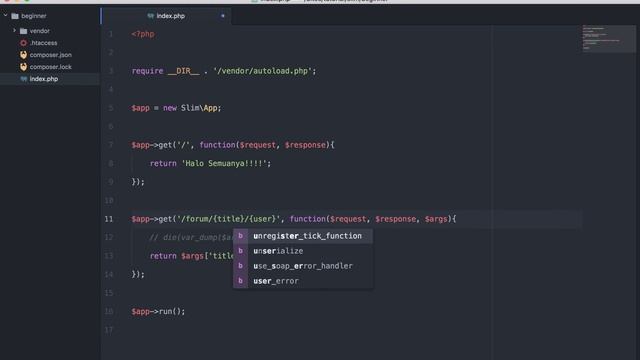Click the composer.json file icon
This screenshot has height=360, width=640.
click(24, 55)
